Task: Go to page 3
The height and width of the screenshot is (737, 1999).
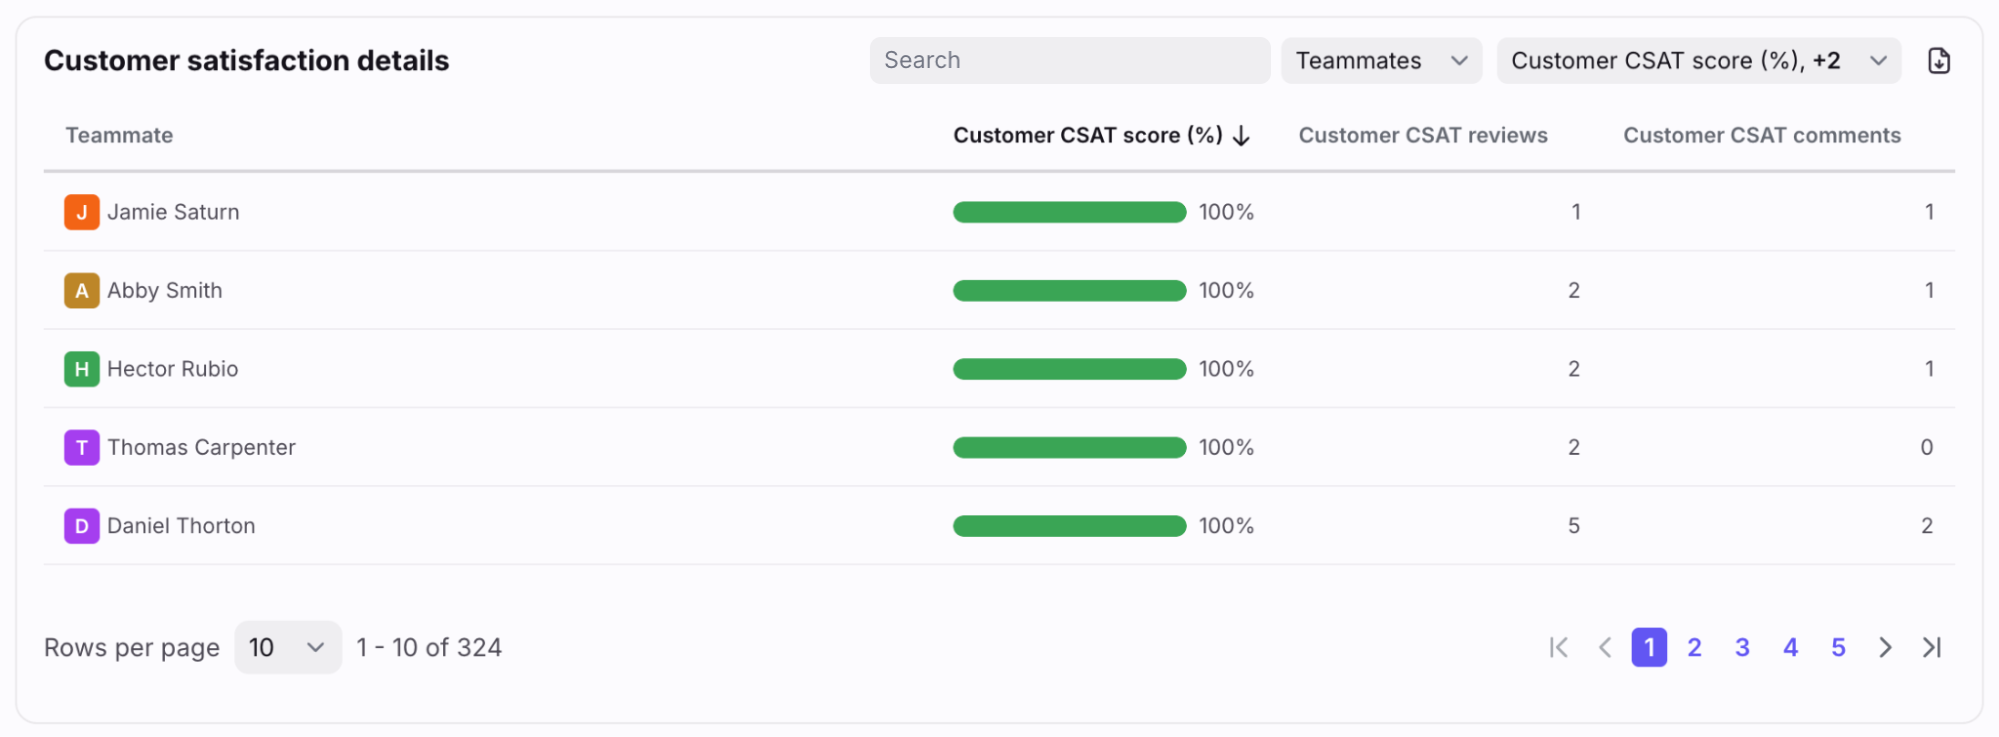Action: point(1742,648)
